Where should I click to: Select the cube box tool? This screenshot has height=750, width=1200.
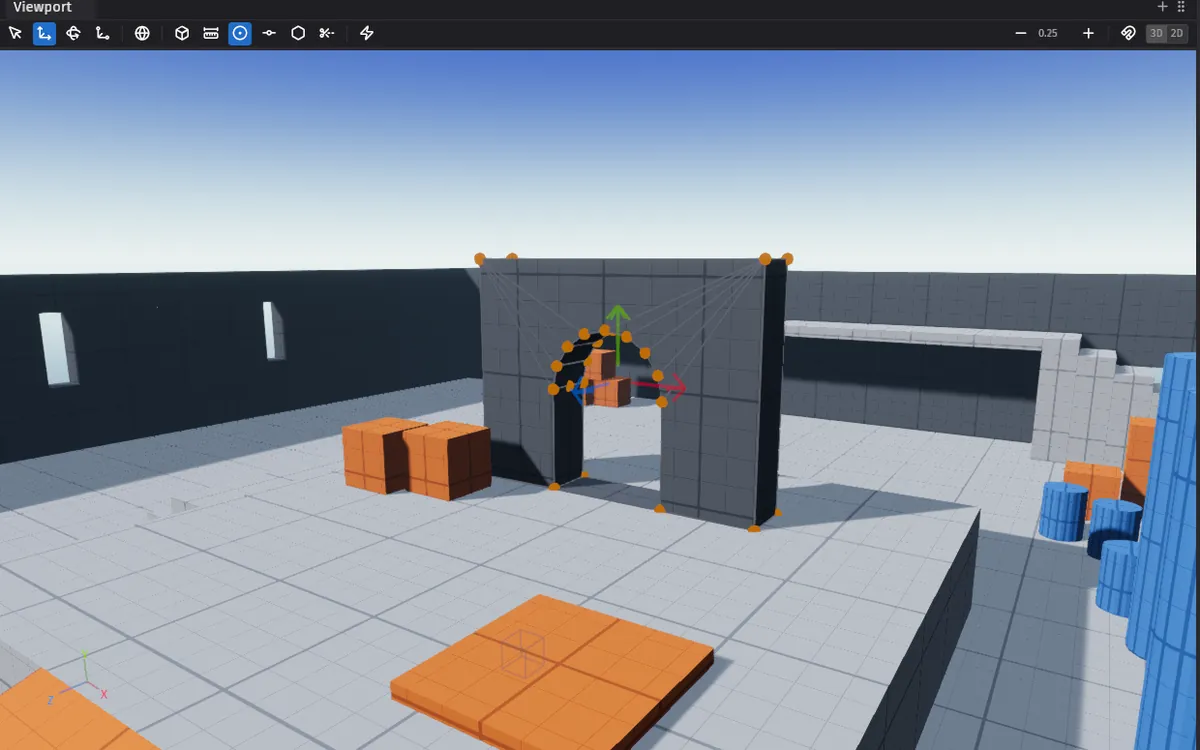(182, 33)
